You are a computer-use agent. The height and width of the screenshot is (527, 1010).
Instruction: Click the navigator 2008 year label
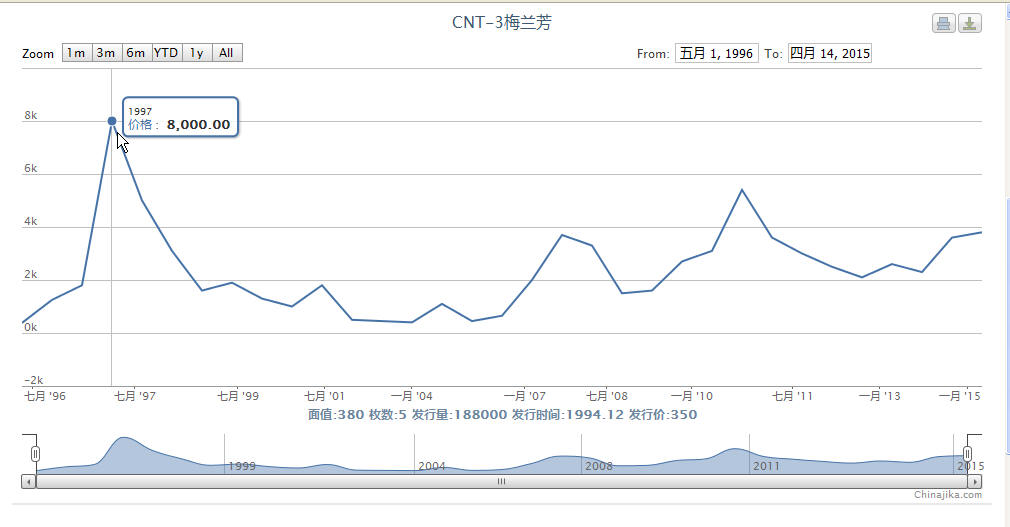click(599, 466)
